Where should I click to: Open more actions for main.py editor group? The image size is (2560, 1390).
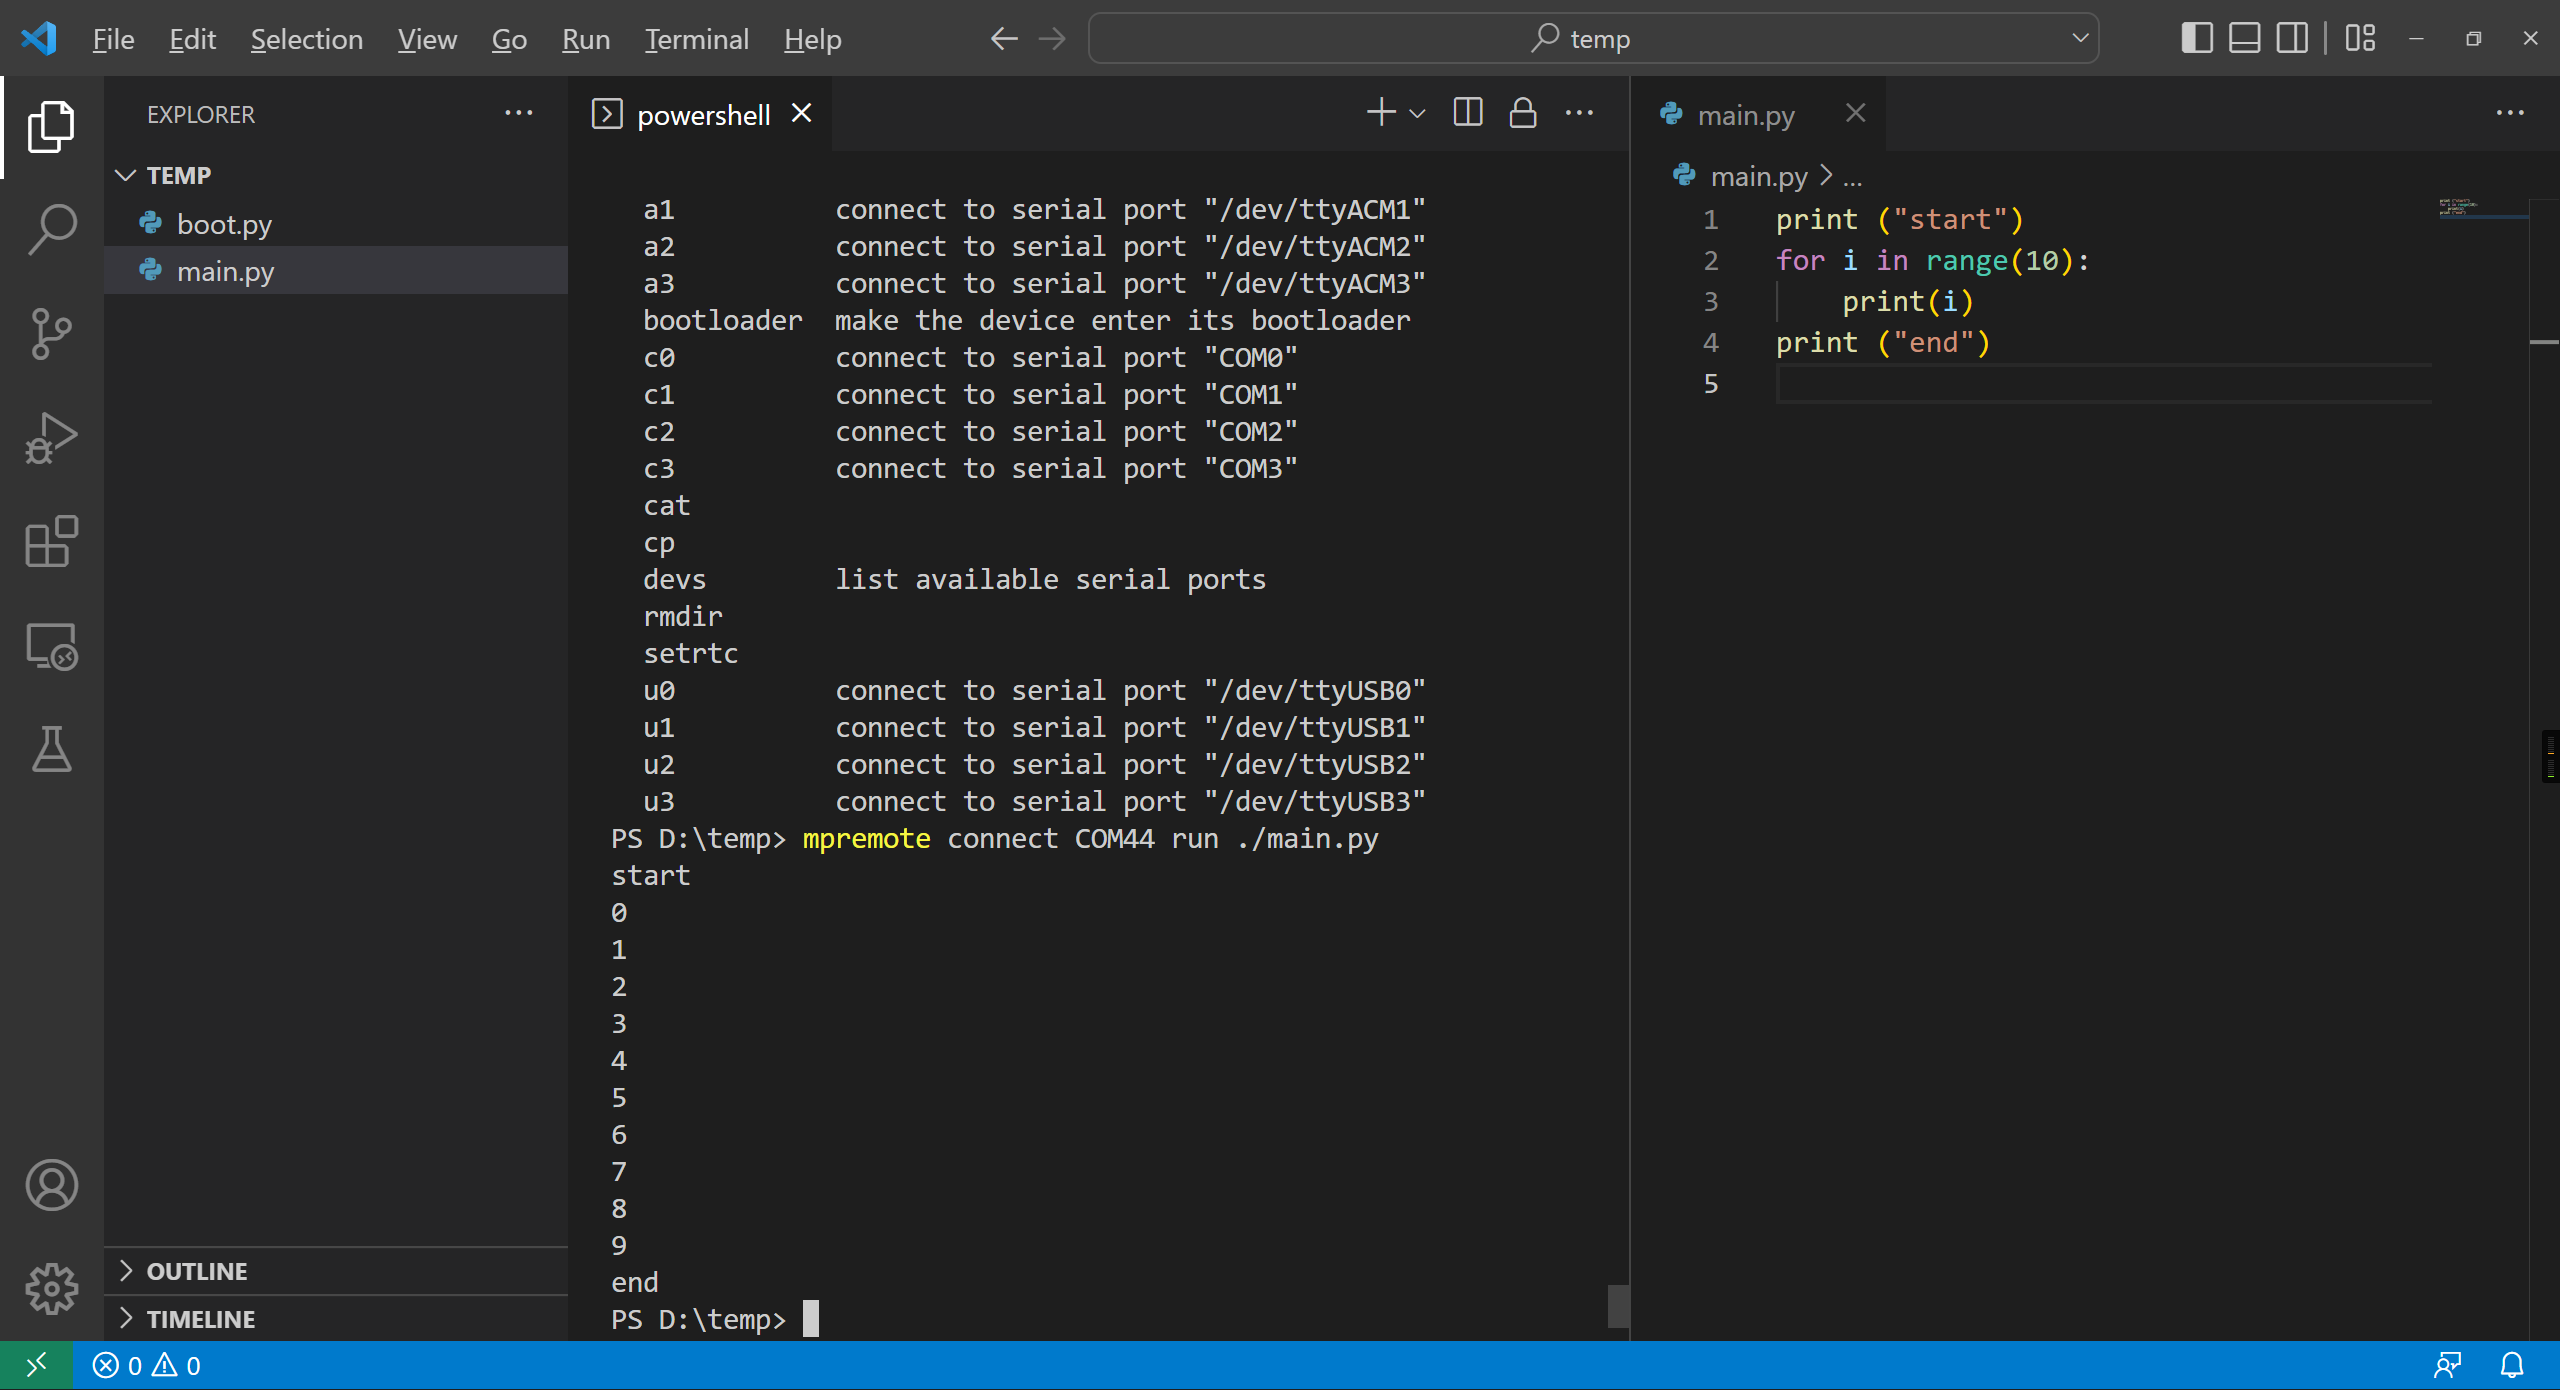[x=2509, y=112]
